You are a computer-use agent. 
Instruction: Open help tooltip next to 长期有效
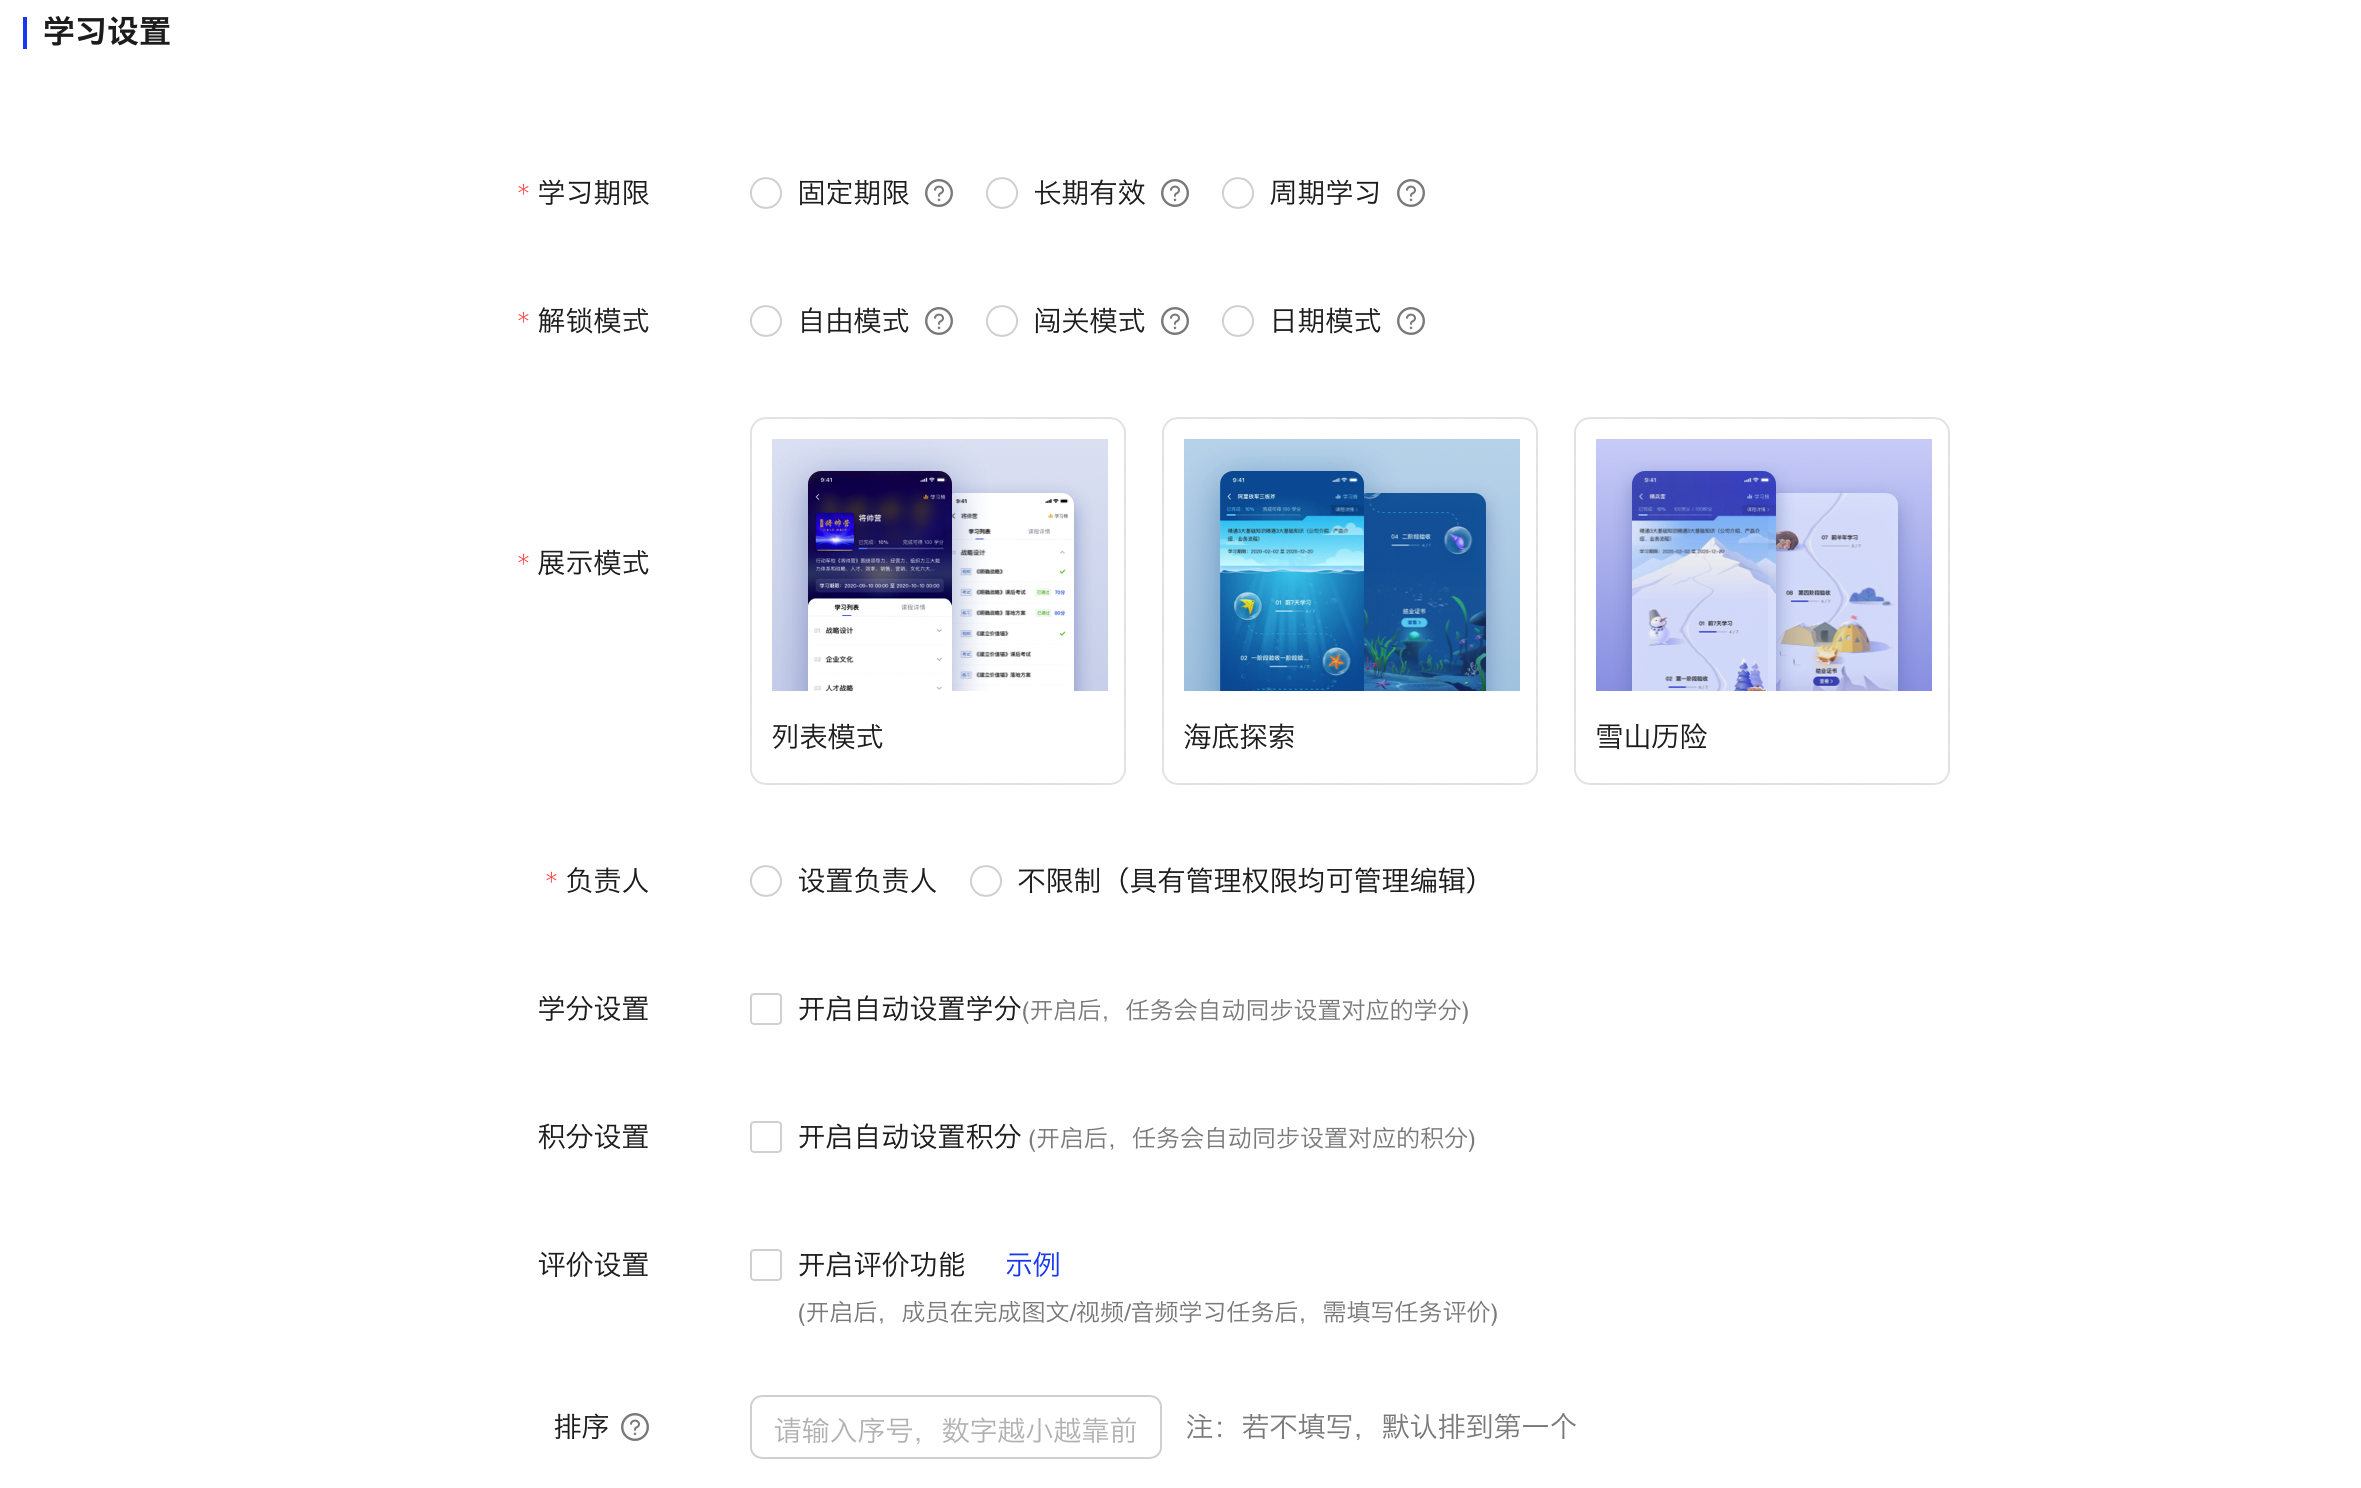(1174, 193)
